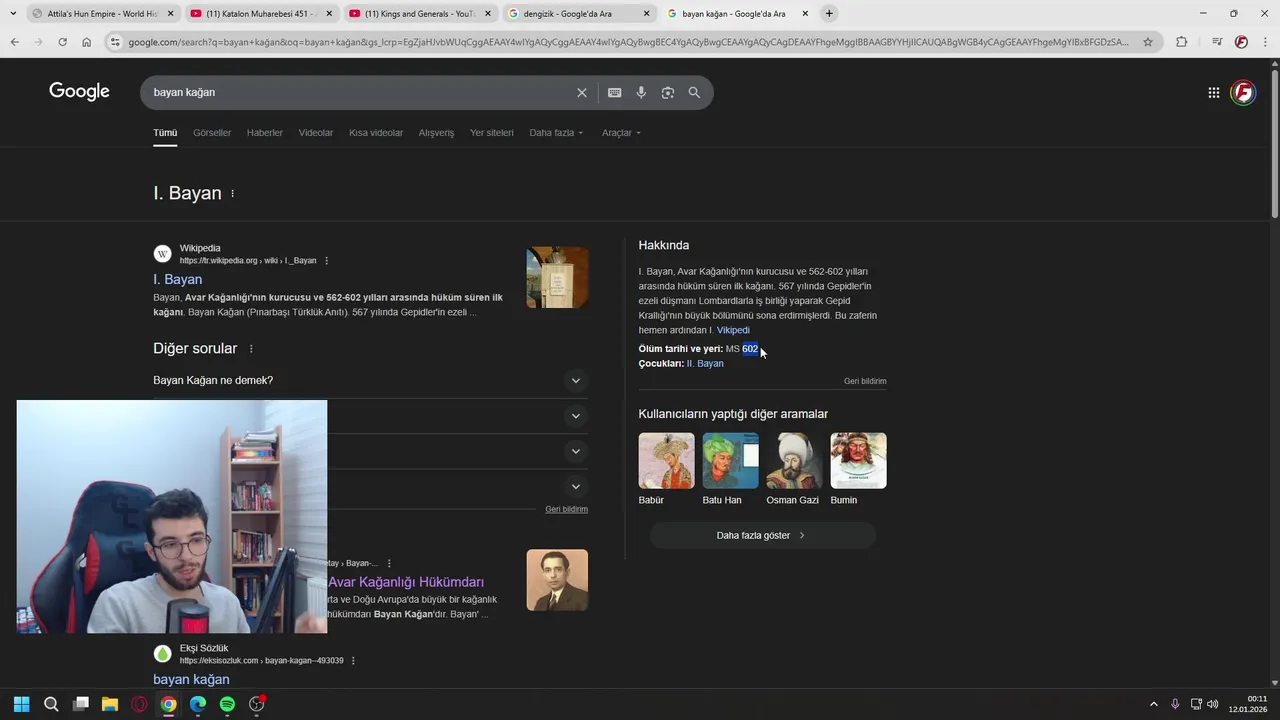Clear the search box with X icon
1280x720 pixels.
(582, 92)
